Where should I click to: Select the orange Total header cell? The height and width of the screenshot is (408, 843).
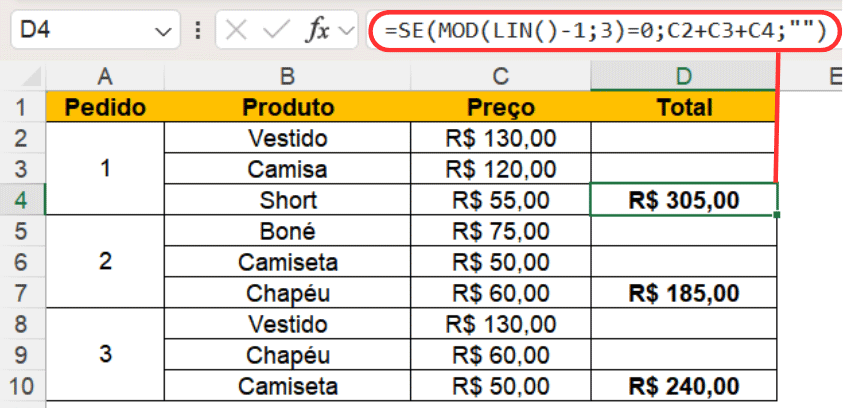point(684,107)
